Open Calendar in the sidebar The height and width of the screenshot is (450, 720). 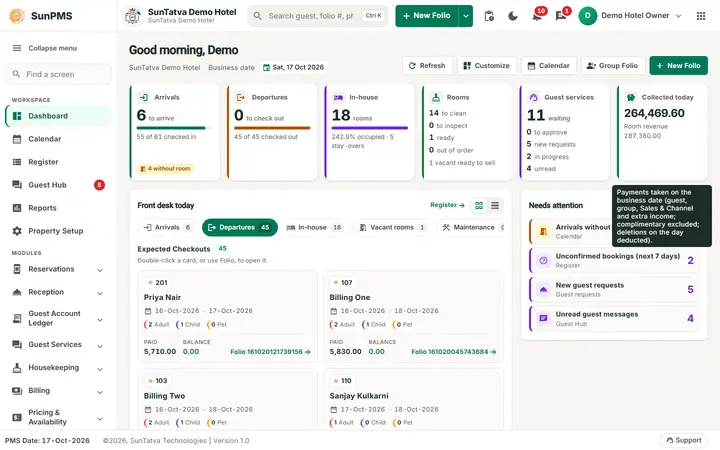click(x=58, y=139)
